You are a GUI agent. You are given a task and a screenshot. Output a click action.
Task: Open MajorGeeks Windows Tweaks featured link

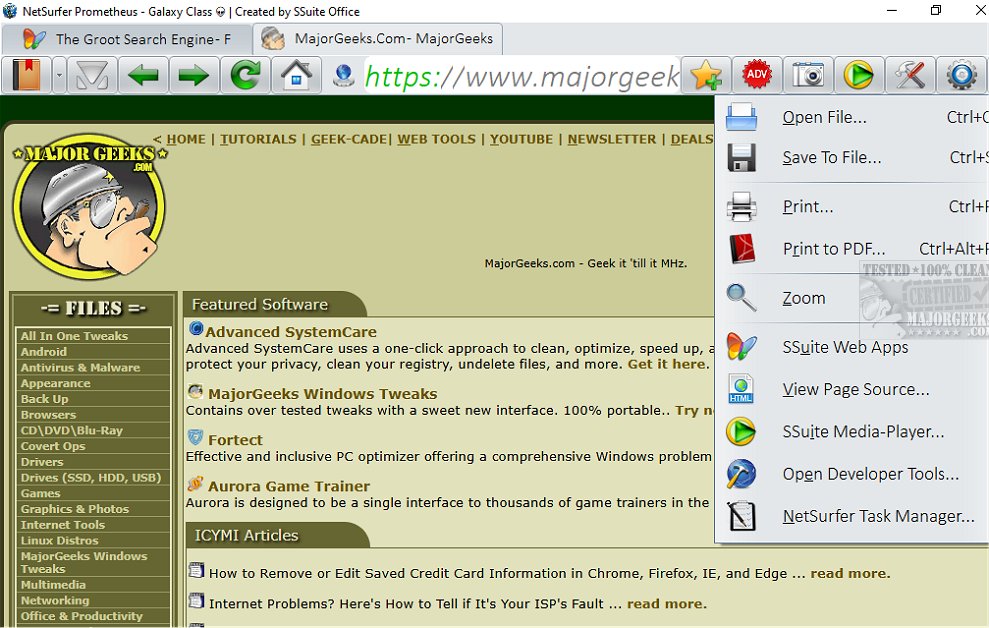322,393
